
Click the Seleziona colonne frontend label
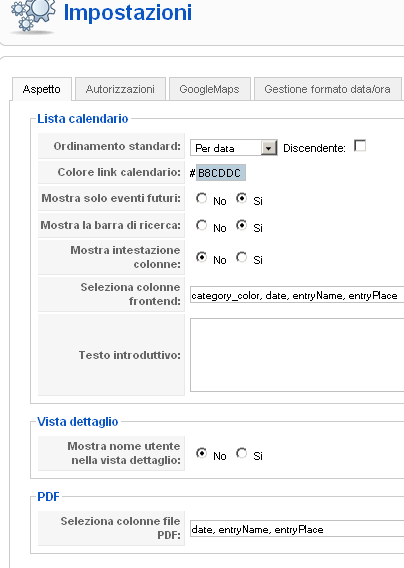tap(130, 294)
